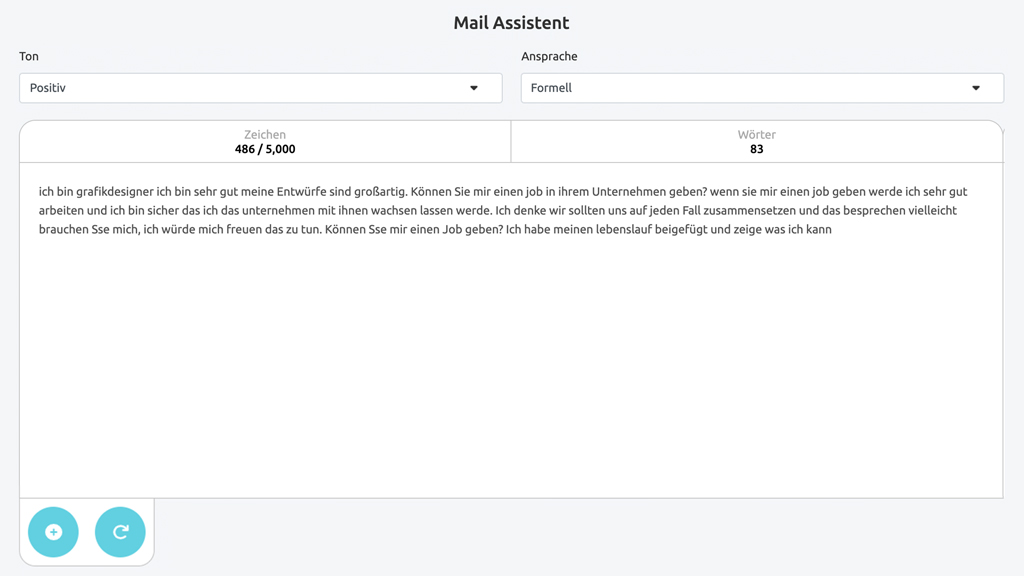
Task: Click the Ansprache field label
Action: (549, 56)
